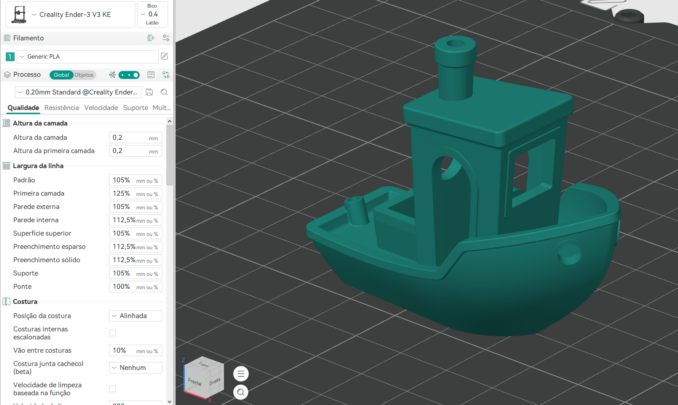
Task: Click the Suporte line width field
Action: [135, 273]
